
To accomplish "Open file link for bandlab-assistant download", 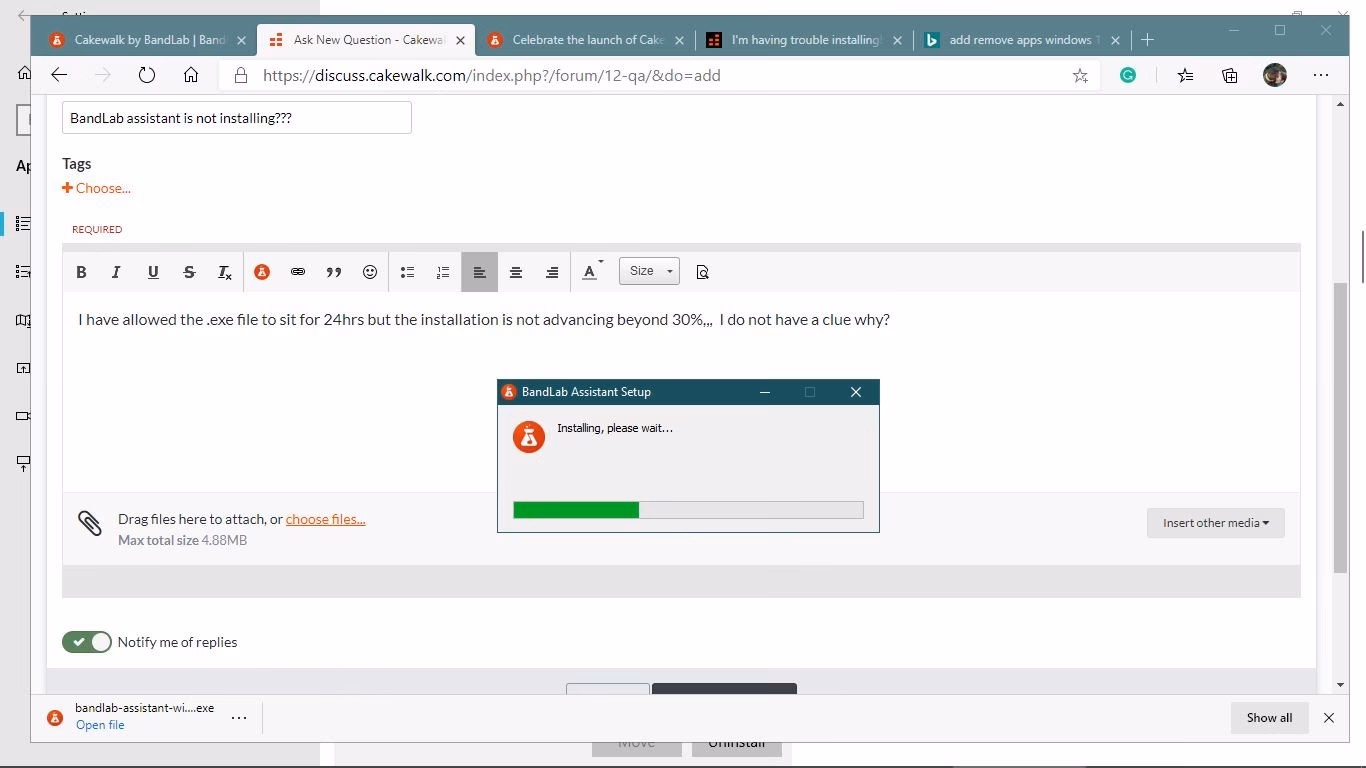I will click(x=100, y=725).
